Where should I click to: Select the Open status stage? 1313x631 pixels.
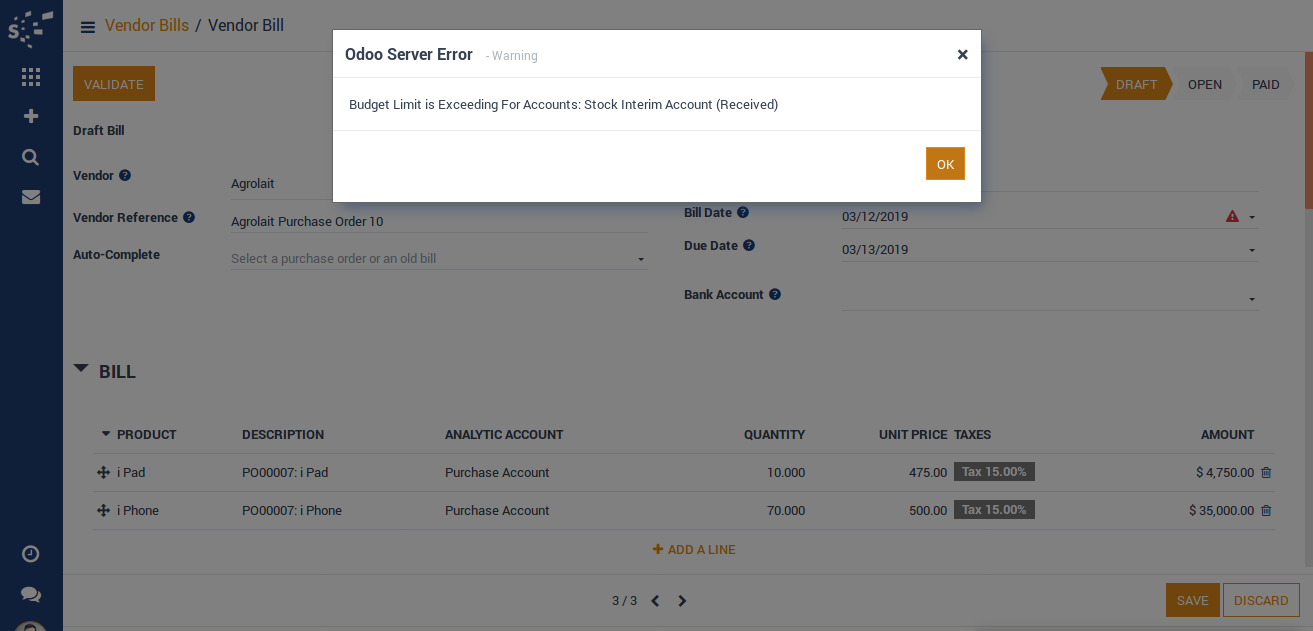(x=1204, y=85)
